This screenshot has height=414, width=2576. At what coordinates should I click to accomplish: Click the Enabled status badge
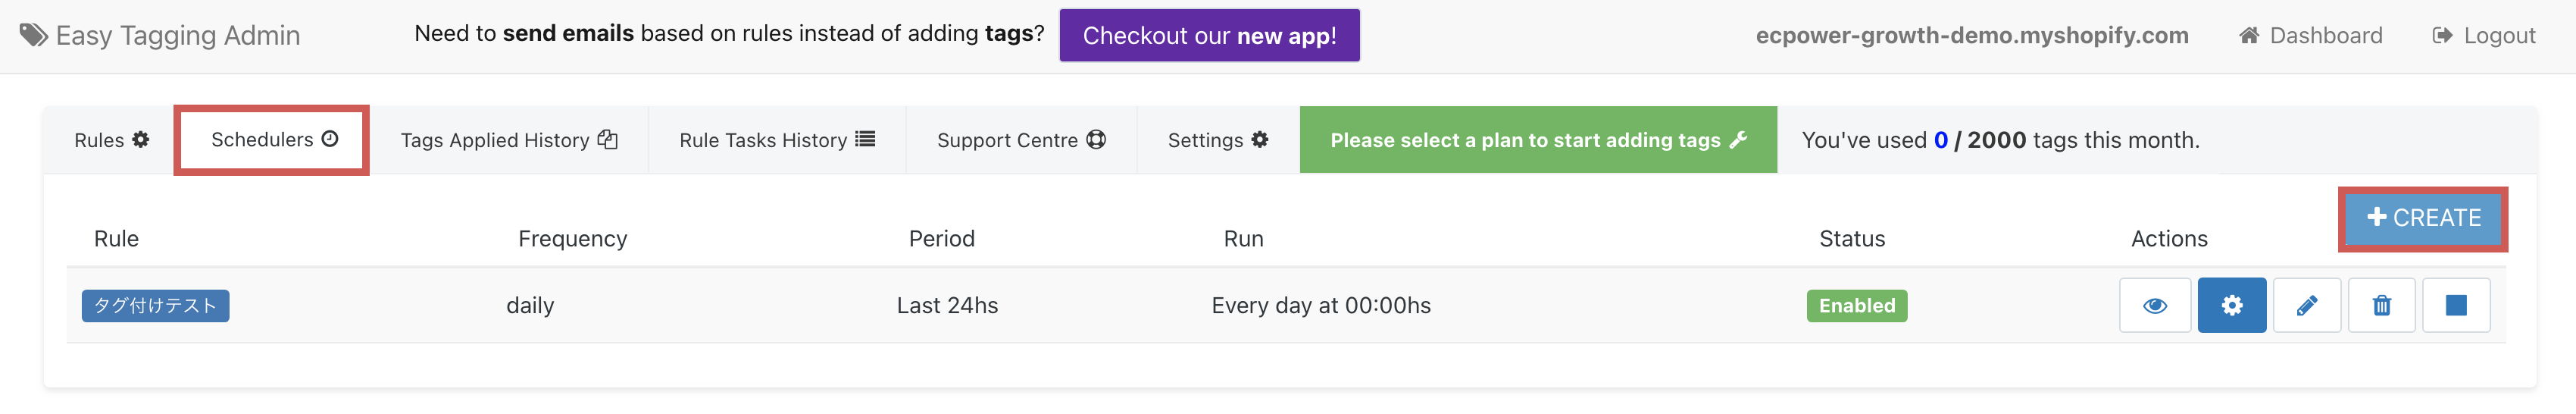point(1856,305)
